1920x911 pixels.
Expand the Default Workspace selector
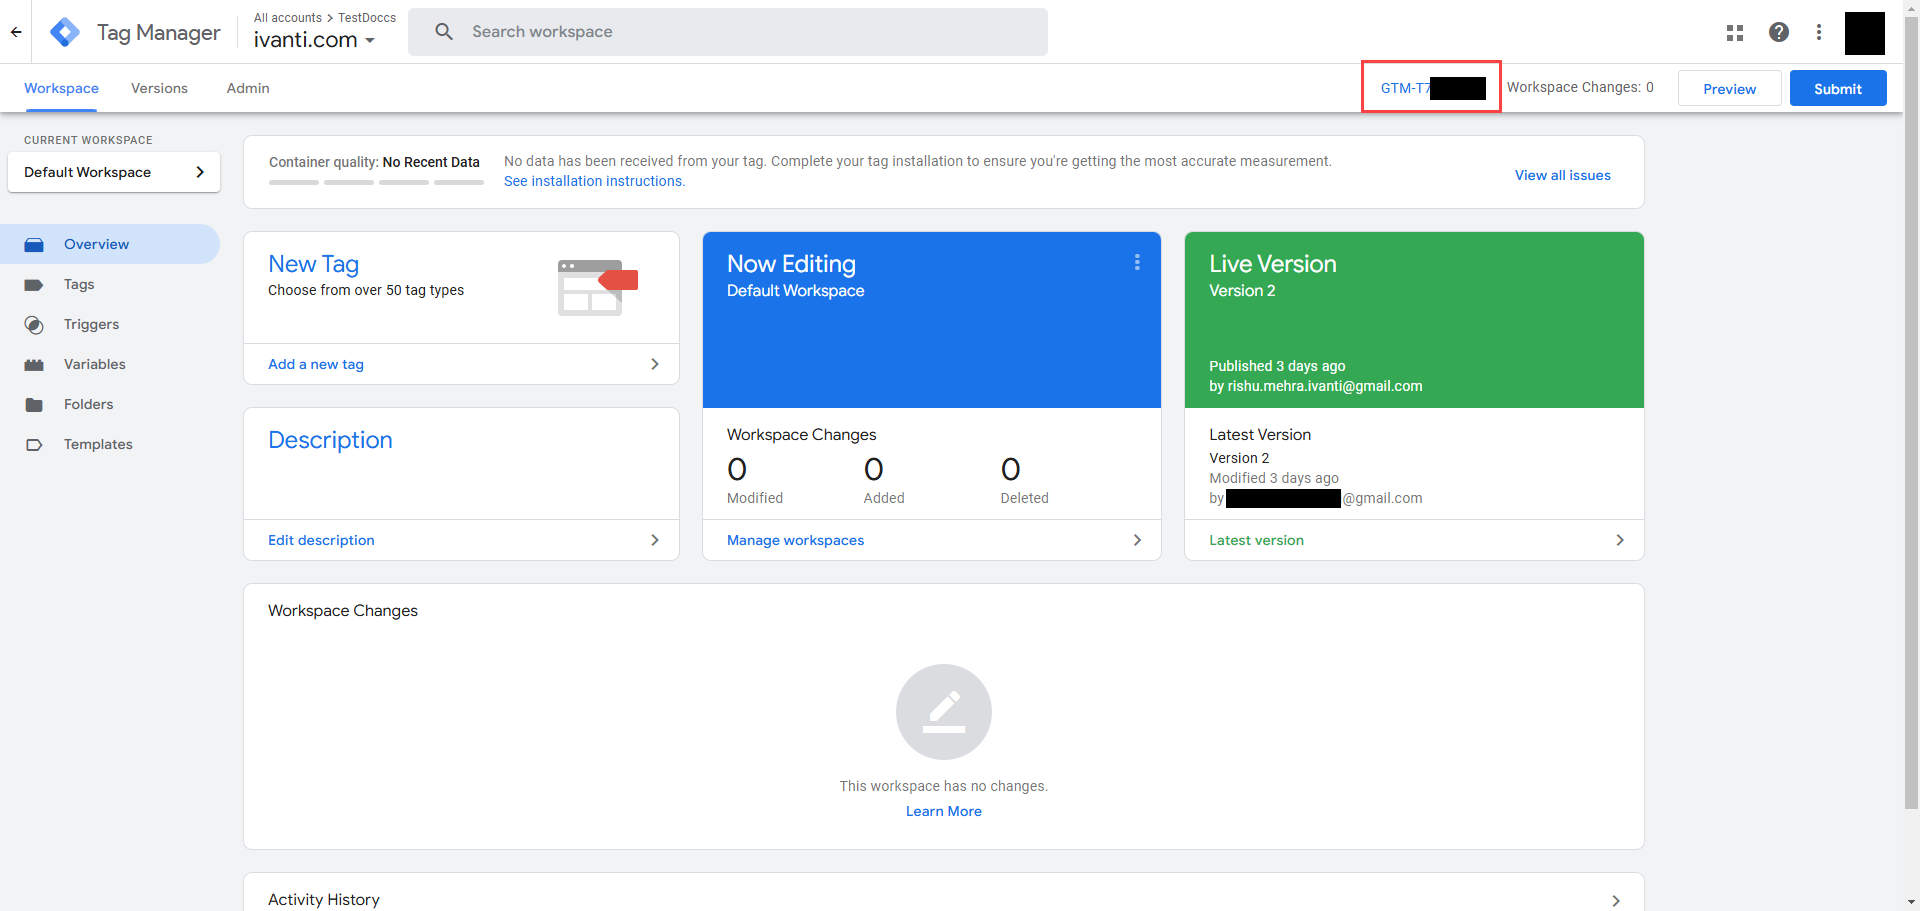114,172
